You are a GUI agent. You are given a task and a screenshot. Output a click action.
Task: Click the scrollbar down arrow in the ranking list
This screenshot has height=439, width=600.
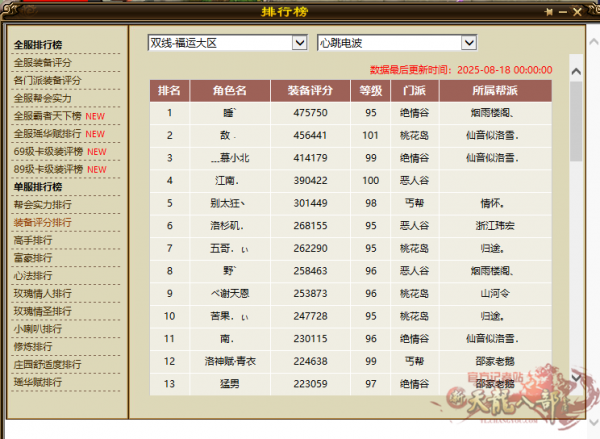(576, 377)
